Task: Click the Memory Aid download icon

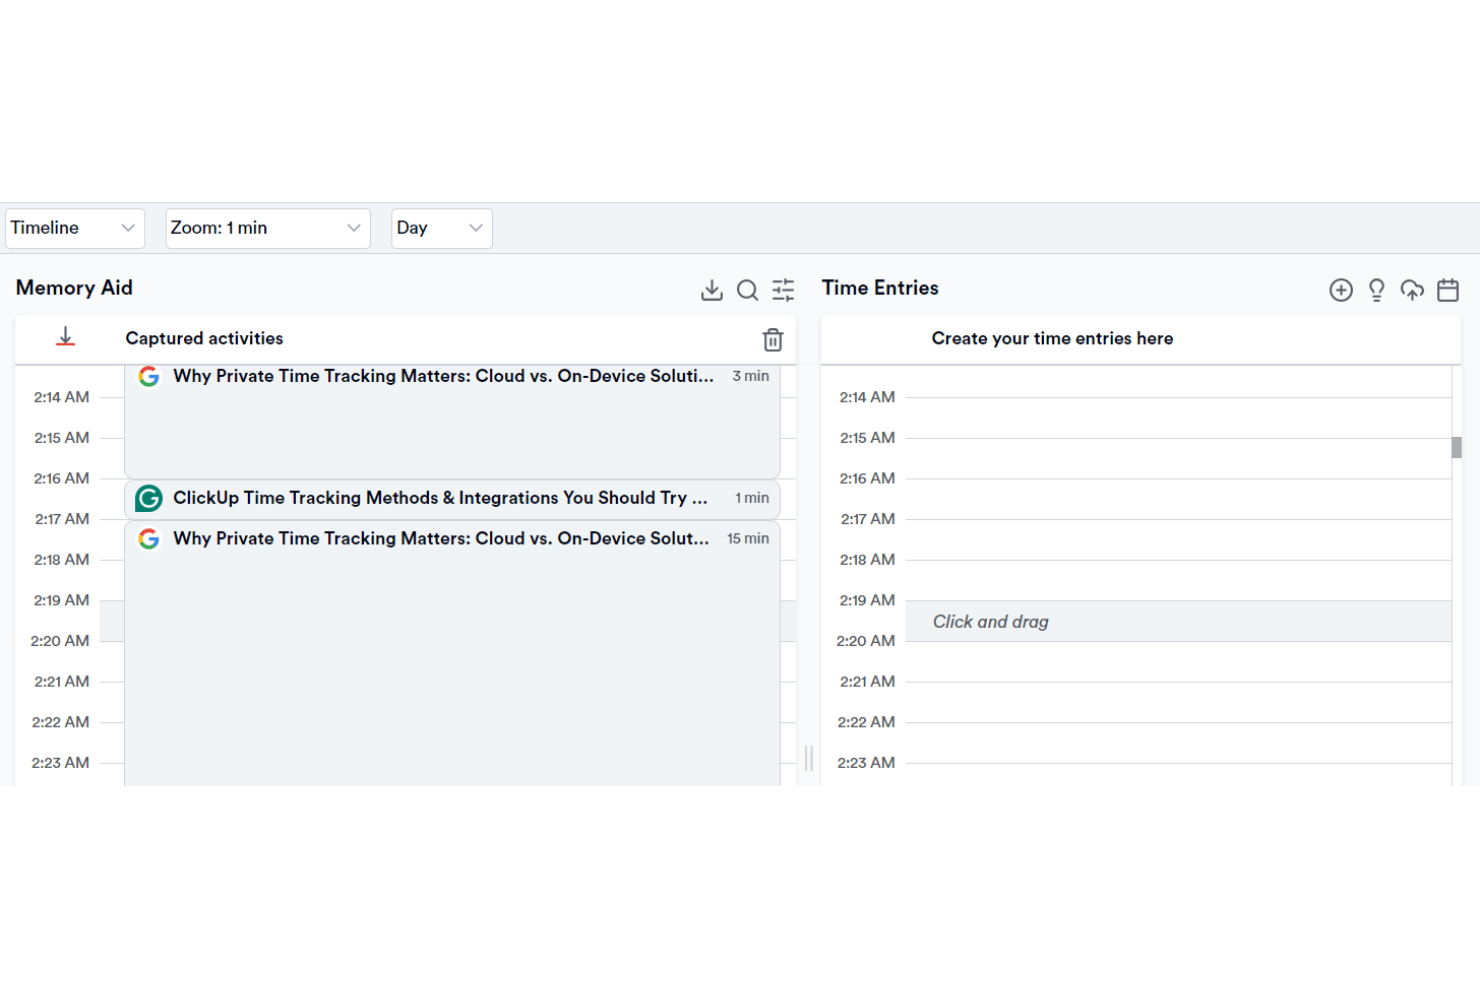Action: (x=712, y=290)
